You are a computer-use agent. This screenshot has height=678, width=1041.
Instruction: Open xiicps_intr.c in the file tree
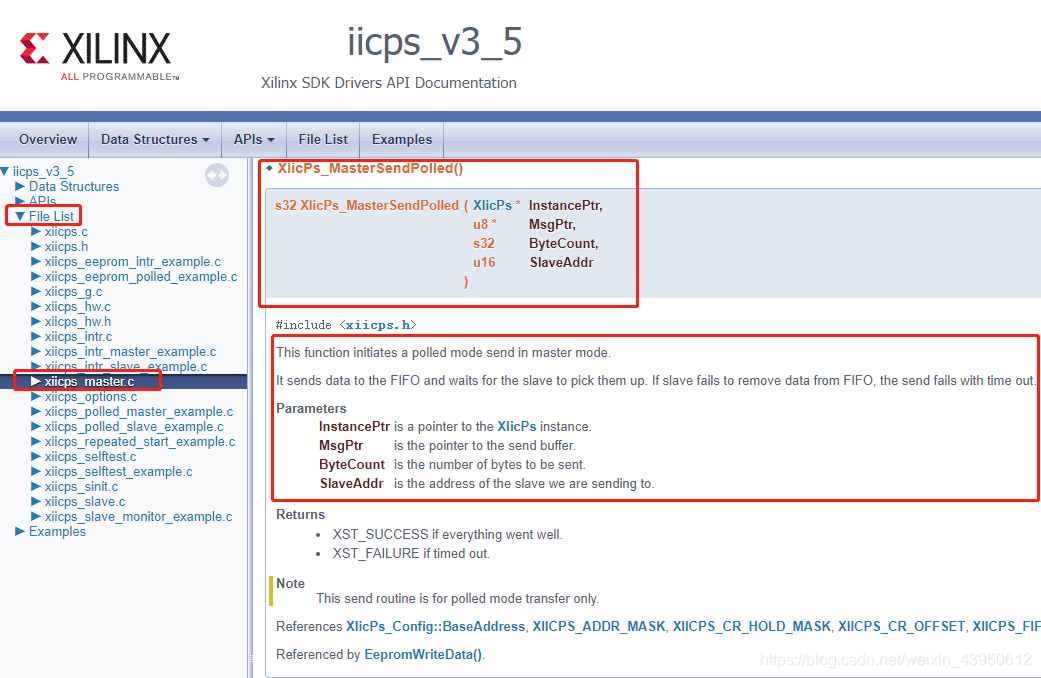(78, 337)
